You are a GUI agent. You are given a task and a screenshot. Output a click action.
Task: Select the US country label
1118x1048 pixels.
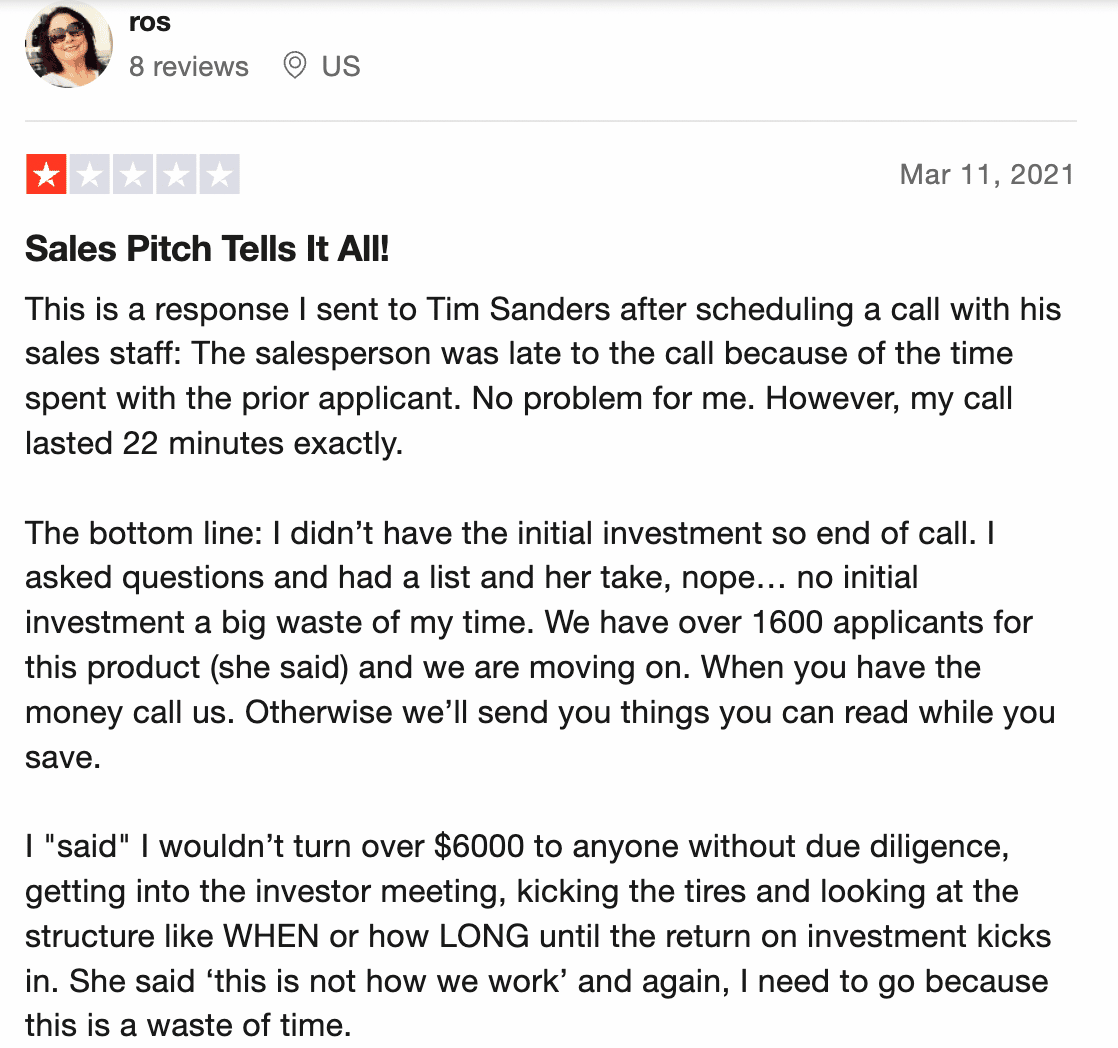pos(341,66)
